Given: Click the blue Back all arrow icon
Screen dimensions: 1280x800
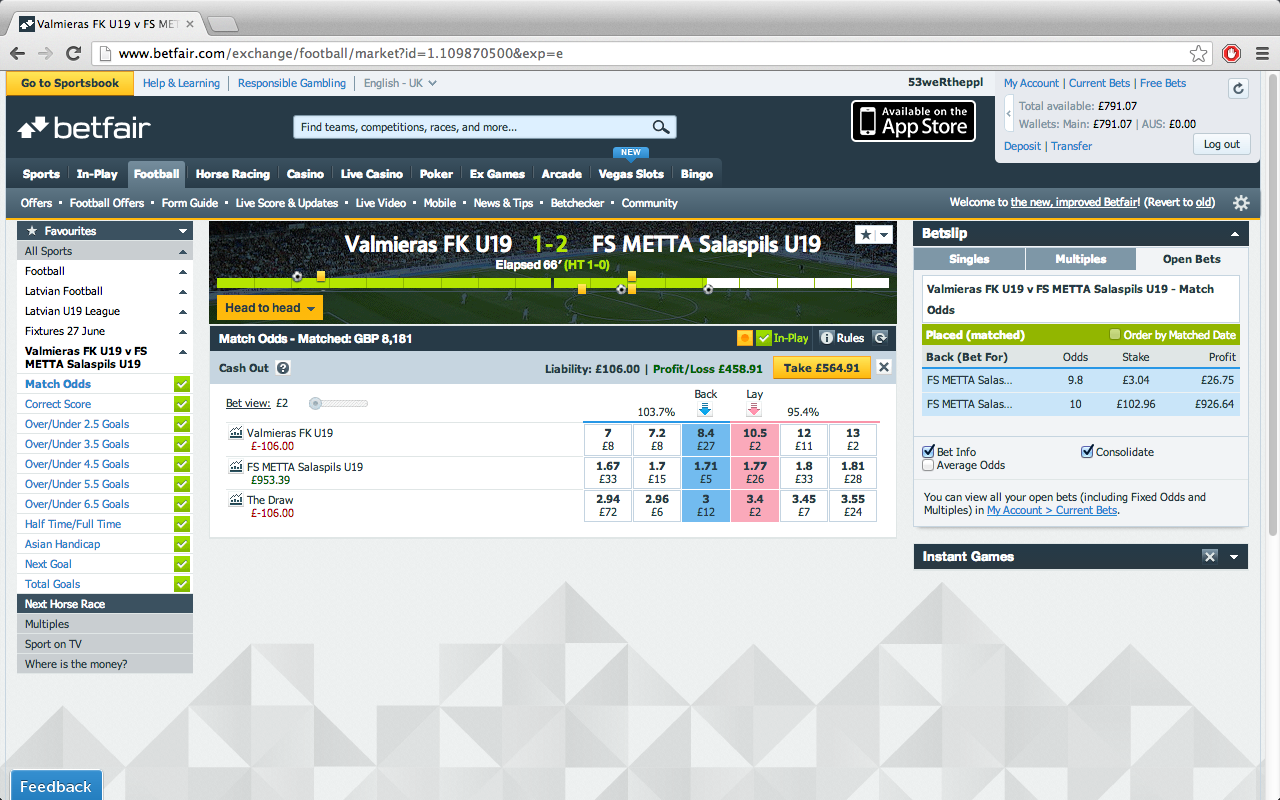Looking at the screenshot, I should tap(705, 410).
